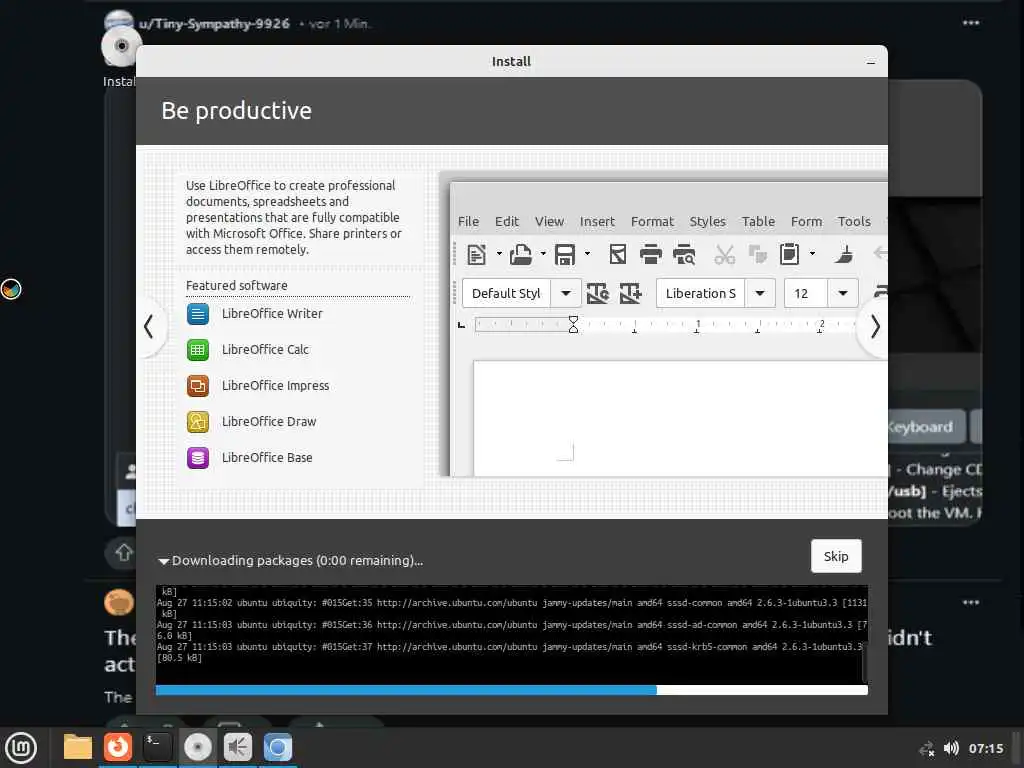
Task: Click the tab stop type selector on ruler
Action: (x=461, y=325)
